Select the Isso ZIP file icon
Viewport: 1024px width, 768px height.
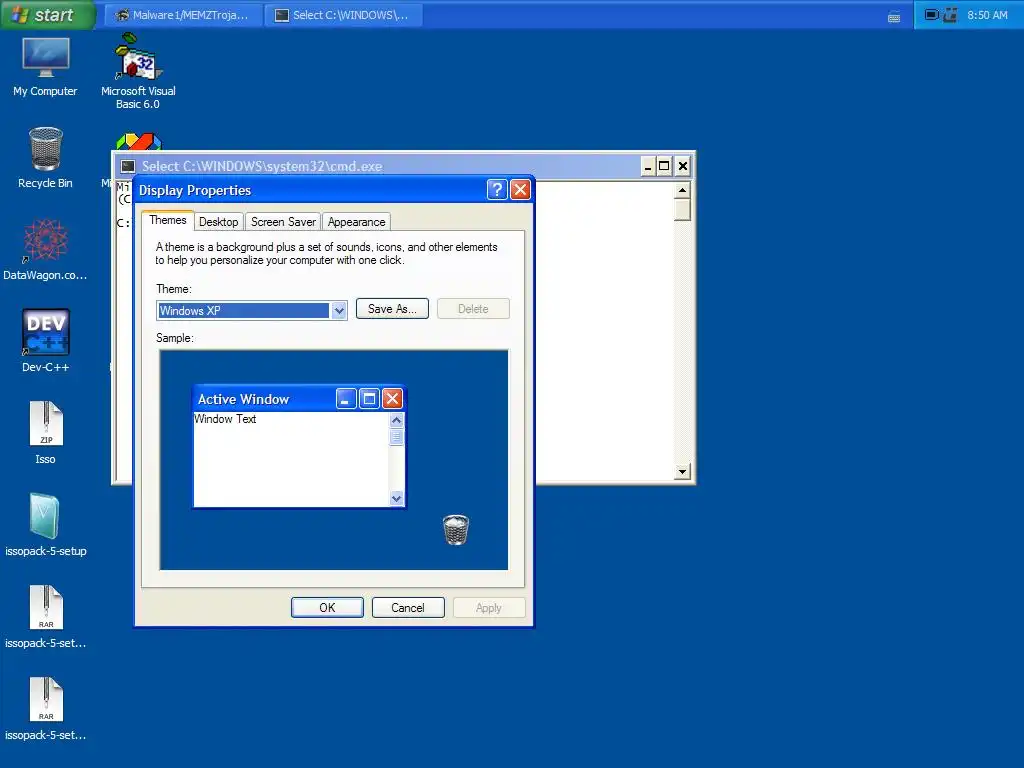coord(45,433)
